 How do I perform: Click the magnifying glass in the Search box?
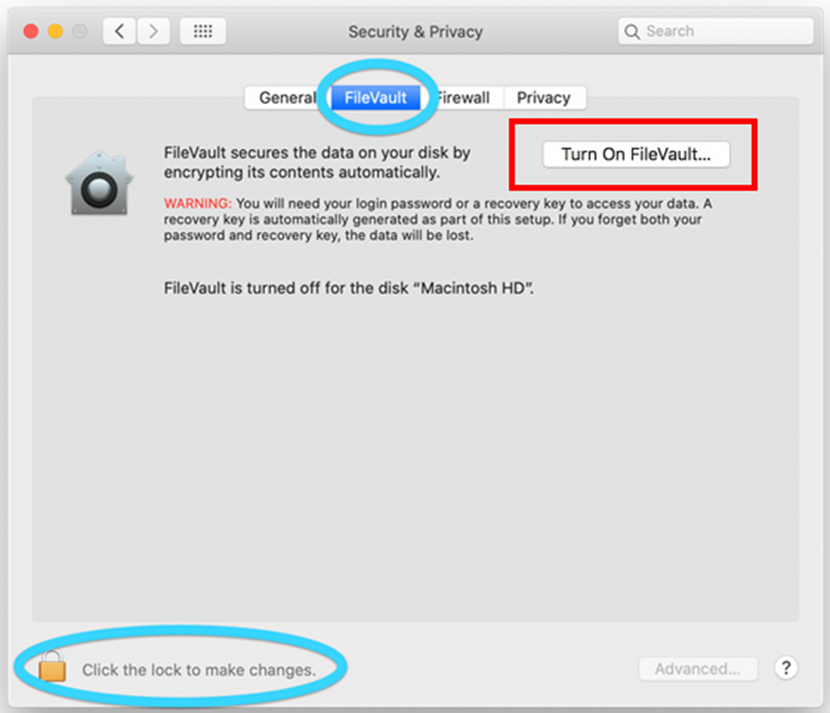(x=631, y=32)
